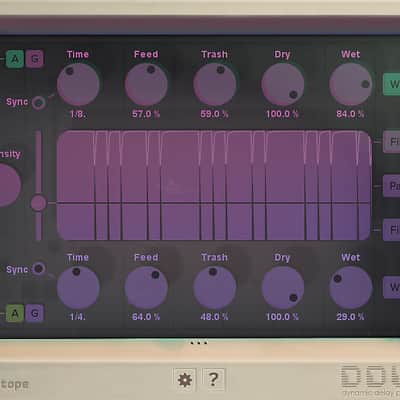Click the lower Trash value 48.0 %
Image resolution: width=400 pixels, height=400 pixels.
click(x=214, y=317)
